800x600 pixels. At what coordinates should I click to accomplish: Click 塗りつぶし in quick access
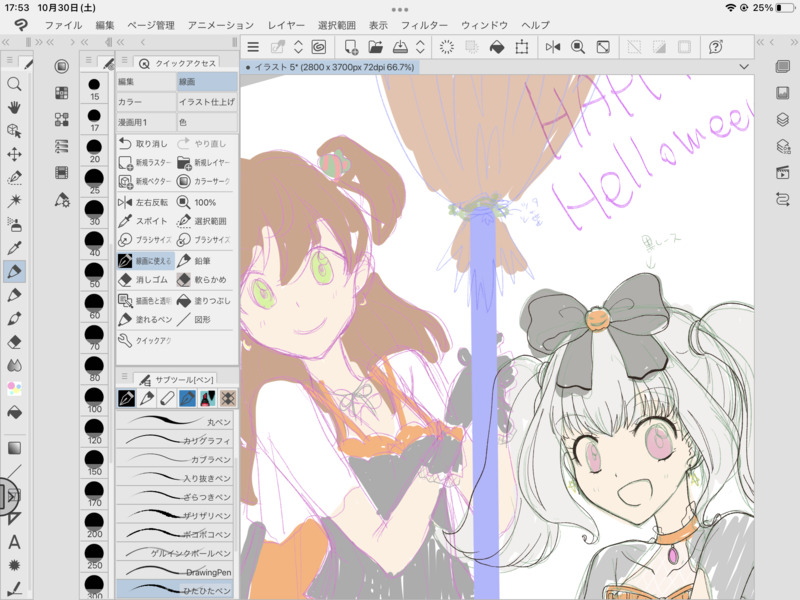point(204,301)
